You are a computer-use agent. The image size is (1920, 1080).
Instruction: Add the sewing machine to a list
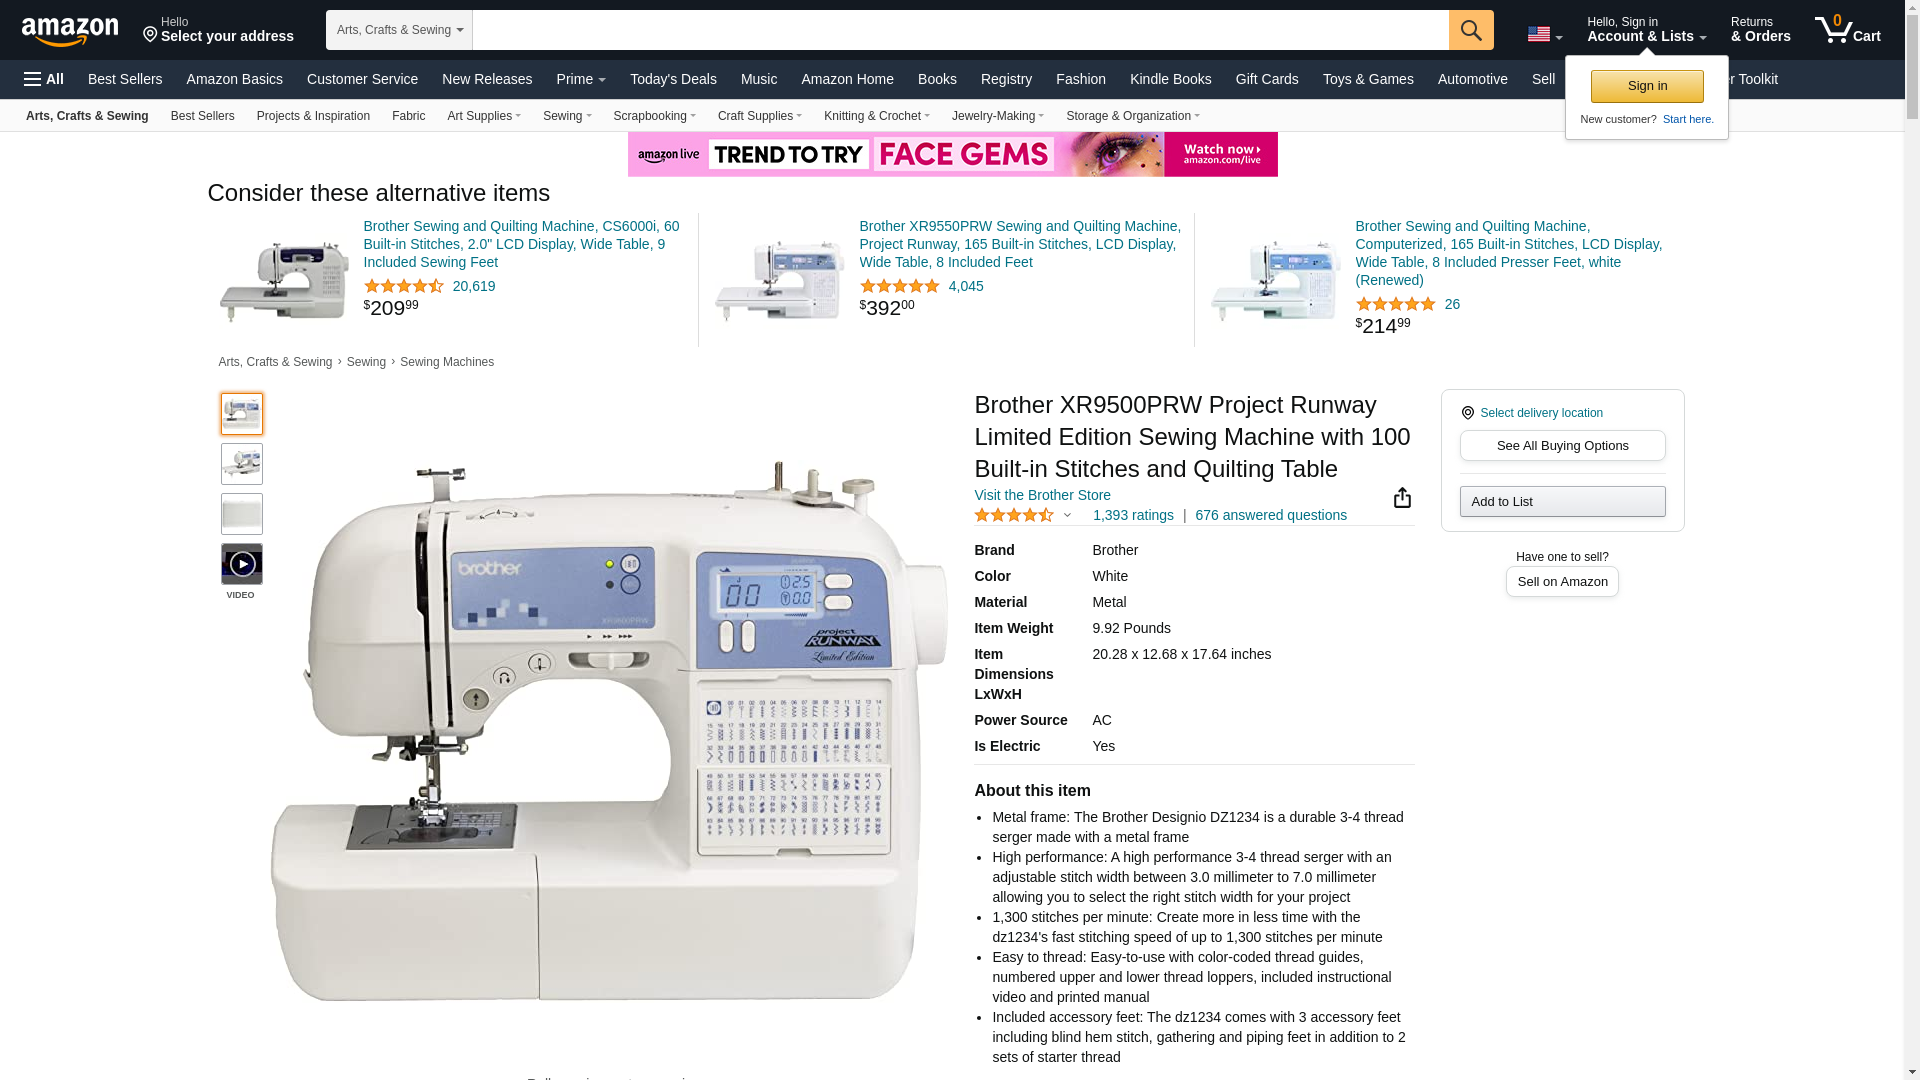[1562, 502]
